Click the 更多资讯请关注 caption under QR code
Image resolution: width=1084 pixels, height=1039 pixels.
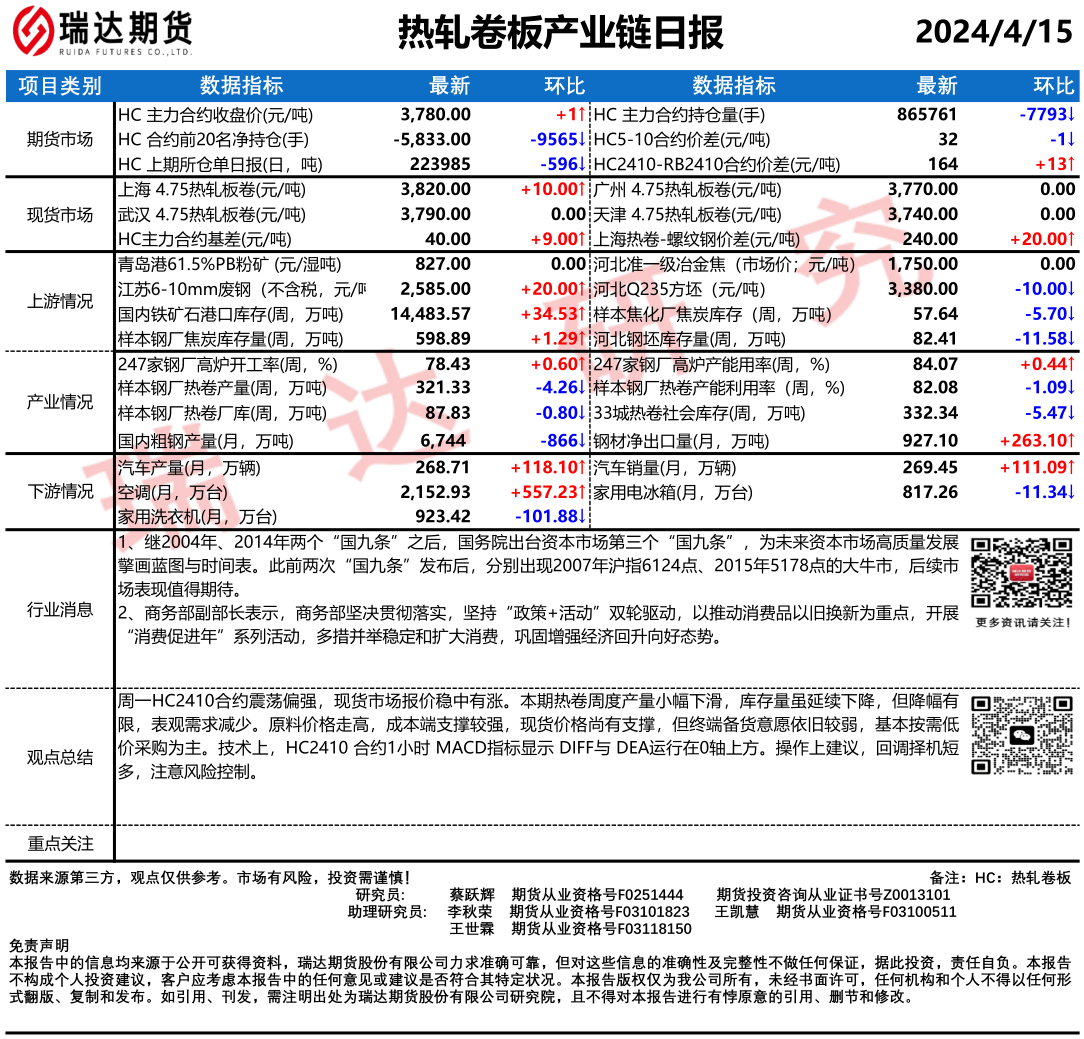tap(1023, 623)
